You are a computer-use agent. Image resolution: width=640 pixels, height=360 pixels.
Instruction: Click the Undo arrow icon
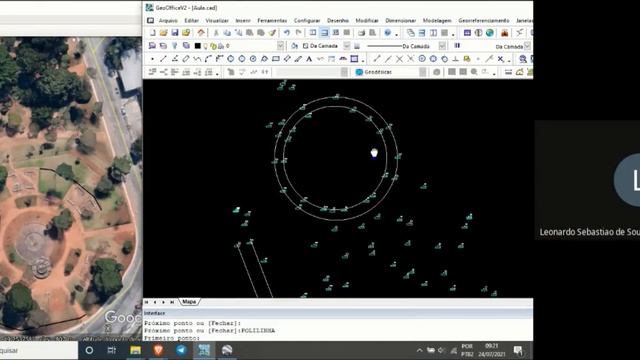point(287,33)
